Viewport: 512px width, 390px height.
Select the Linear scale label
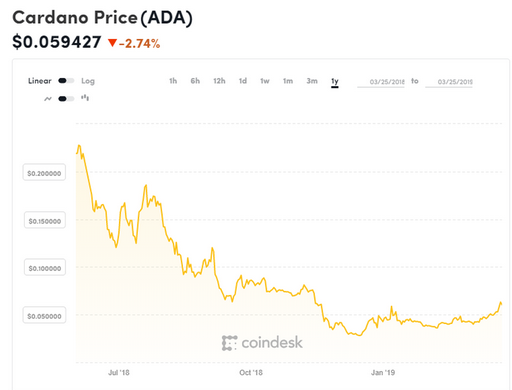[x=40, y=81]
